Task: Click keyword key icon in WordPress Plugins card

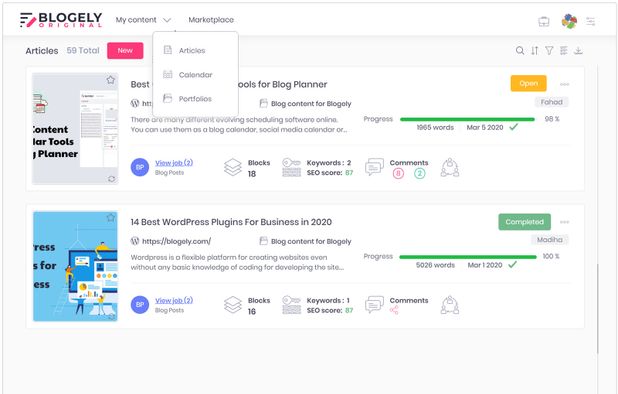Action: 292,305
